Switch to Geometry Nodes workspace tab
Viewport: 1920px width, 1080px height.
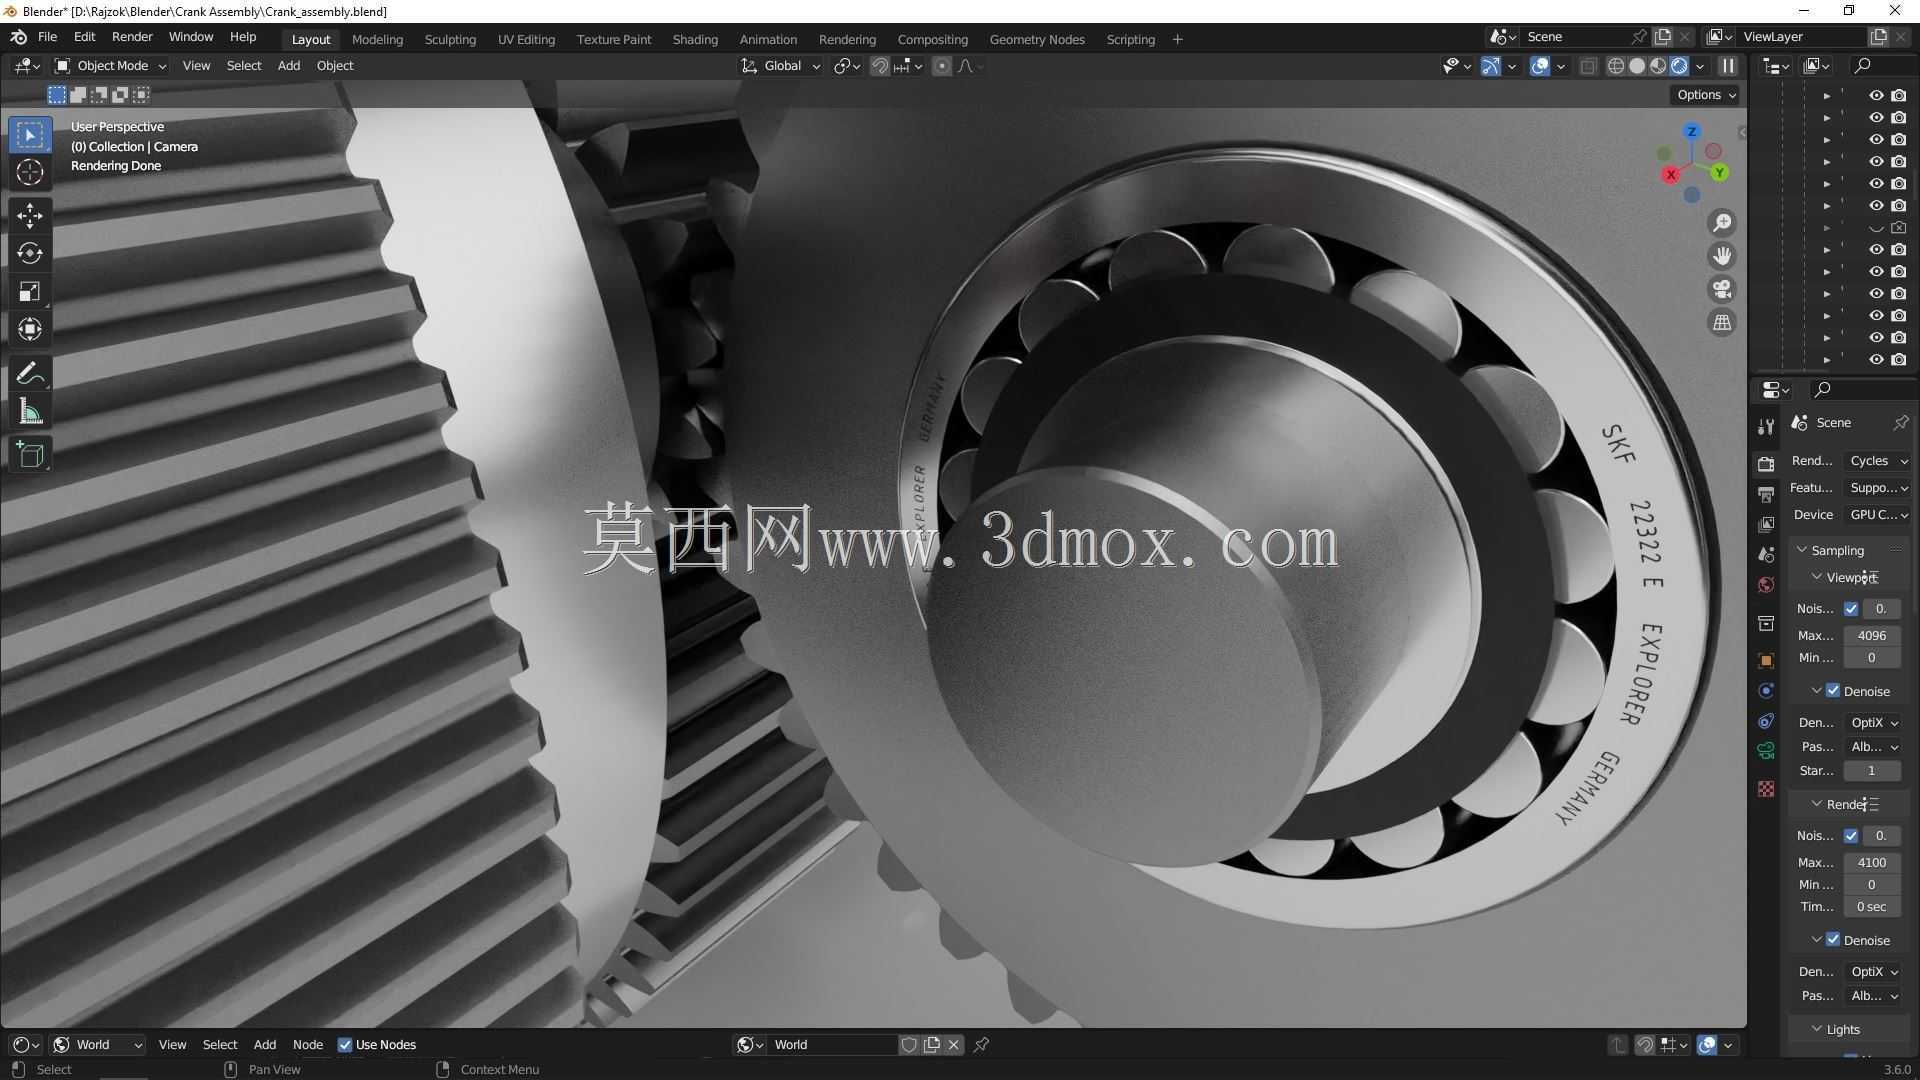pyautogui.click(x=1037, y=39)
